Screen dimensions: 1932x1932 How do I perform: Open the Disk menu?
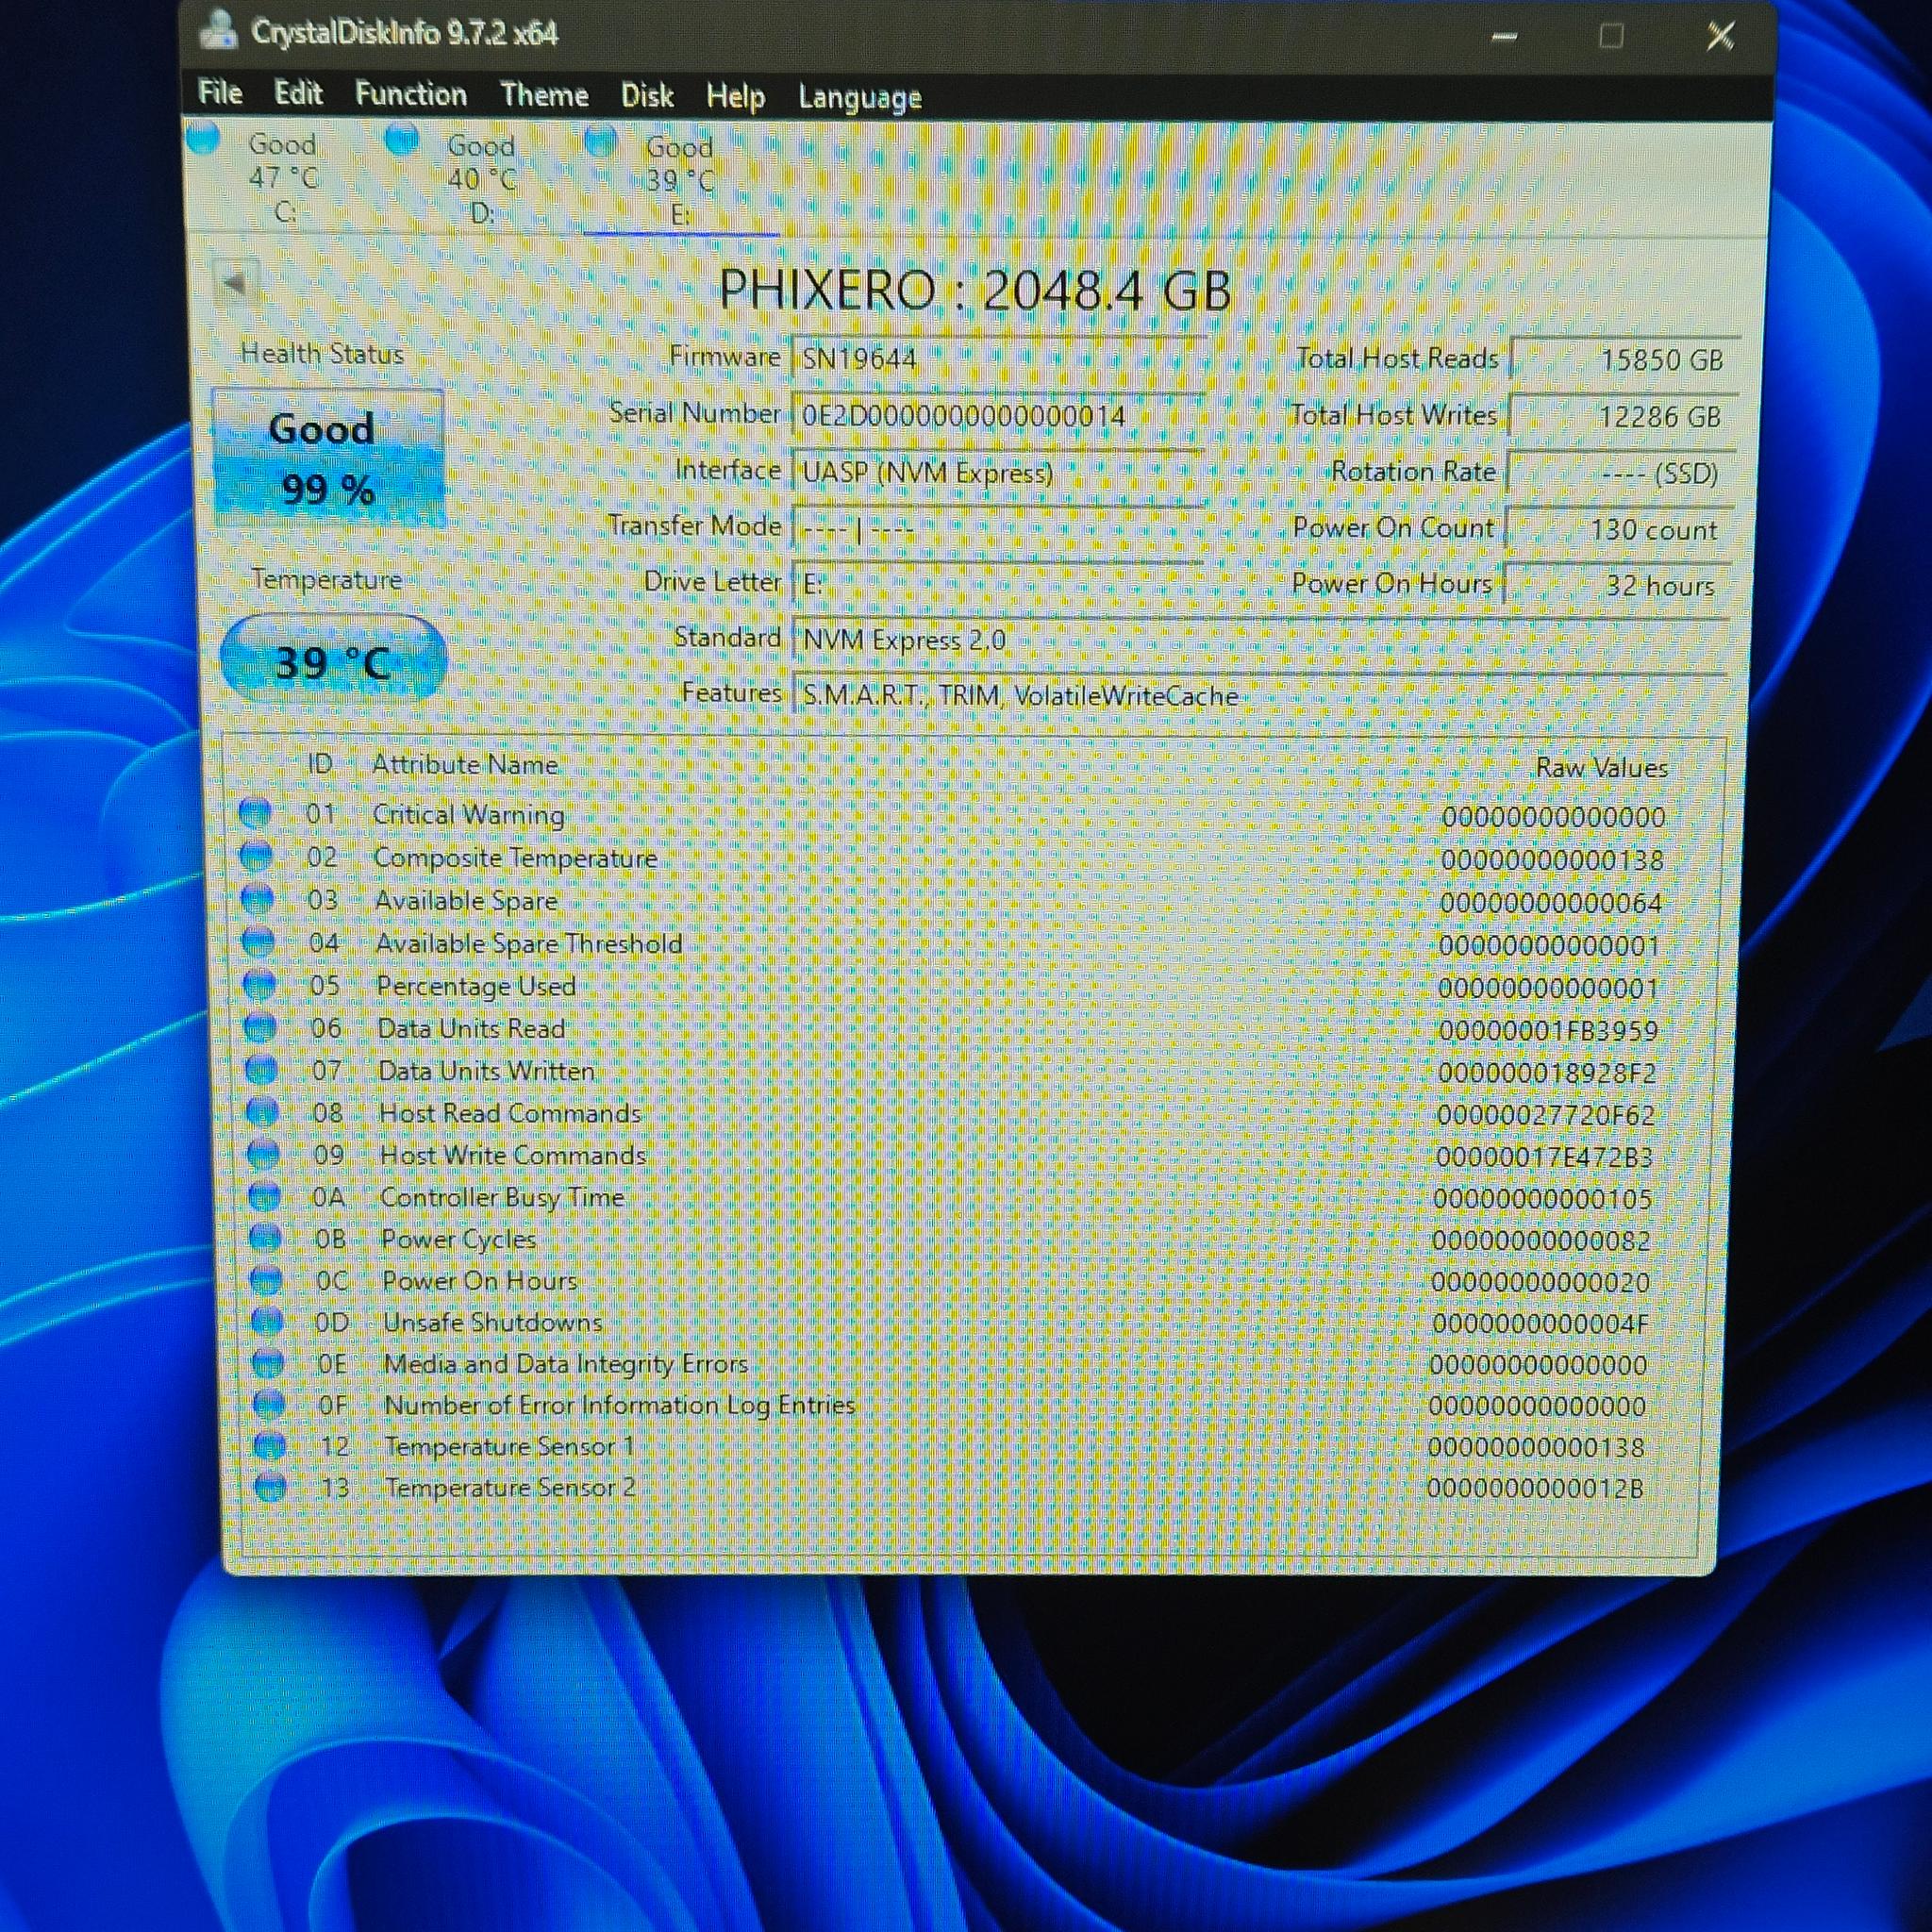pyautogui.click(x=647, y=96)
